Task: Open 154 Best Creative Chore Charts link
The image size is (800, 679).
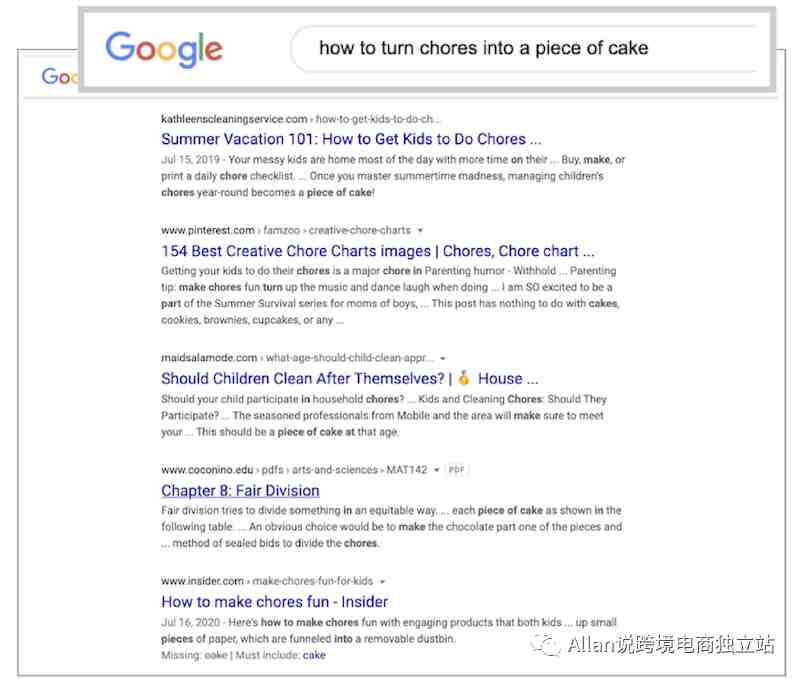Action: [x=378, y=251]
